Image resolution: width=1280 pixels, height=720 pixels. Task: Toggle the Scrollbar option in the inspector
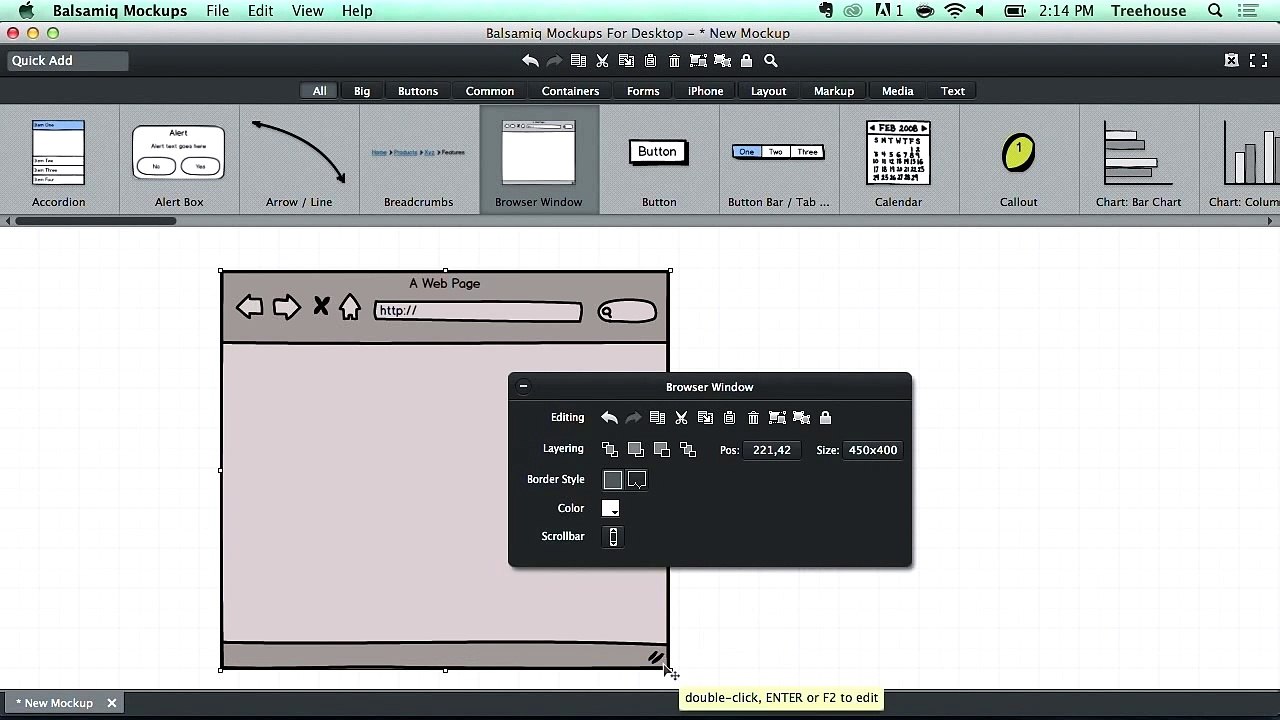tap(613, 537)
